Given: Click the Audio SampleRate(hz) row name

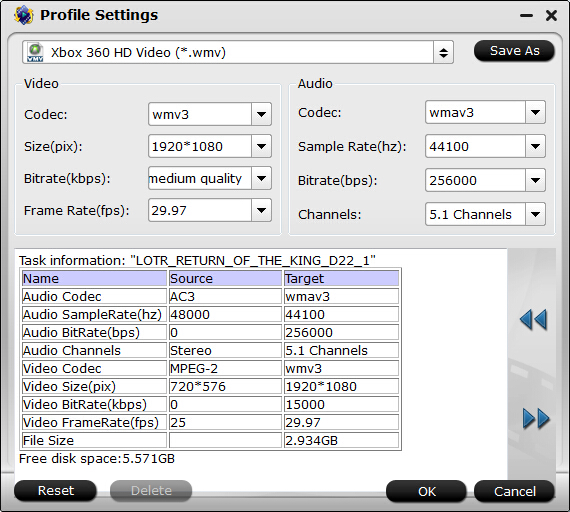Looking at the screenshot, I should (94, 314).
